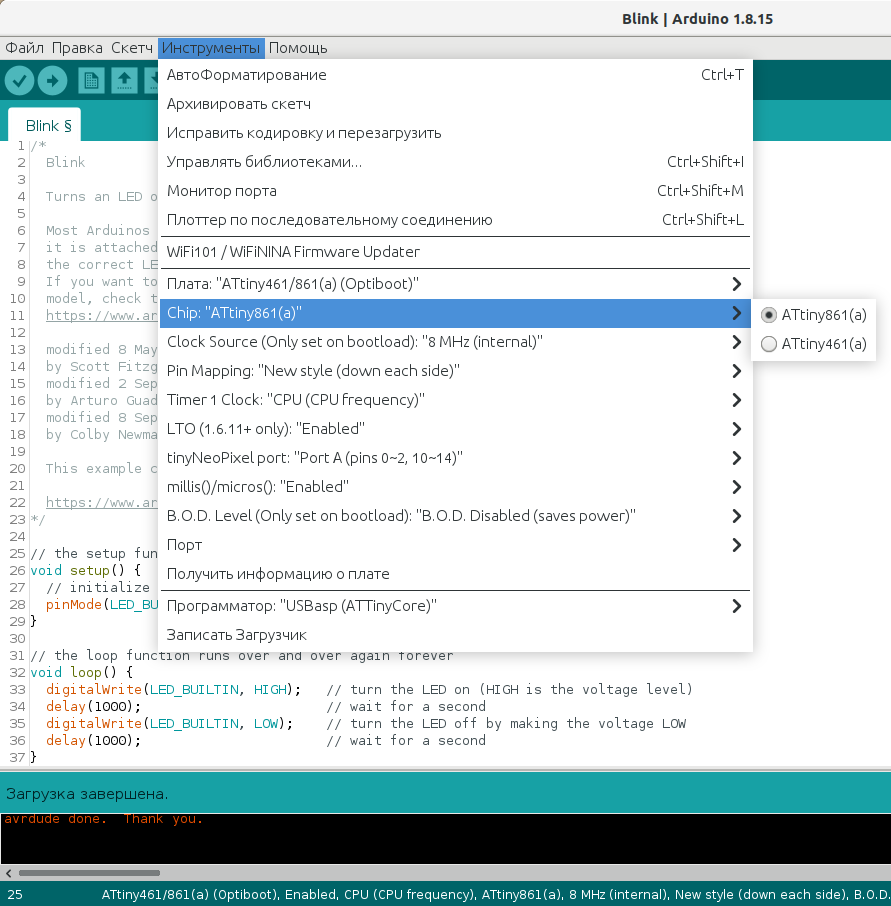Choose Получить информацию о плате
The image size is (891, 906).
click(455, 574)
